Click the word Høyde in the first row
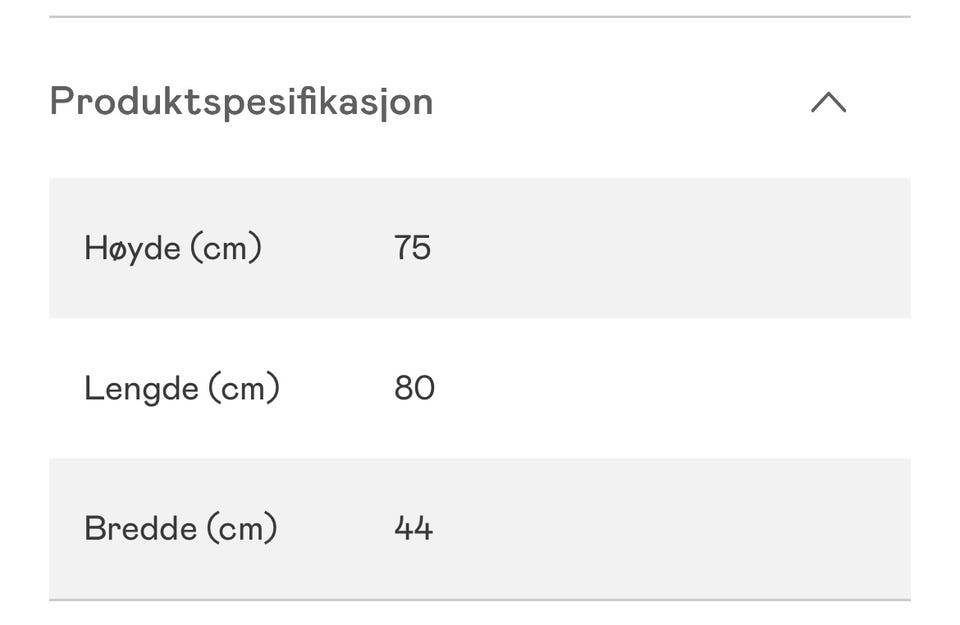The image size is (960, 625). (x=132, y=249)
